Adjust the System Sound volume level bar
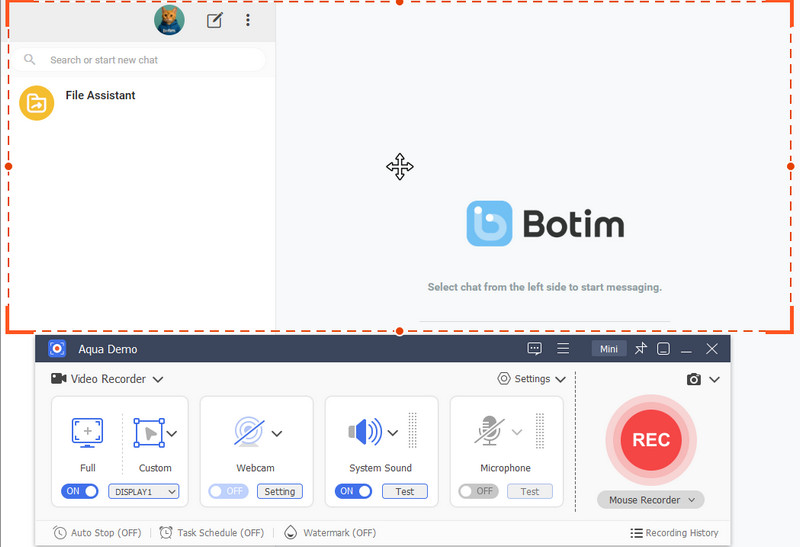This screenshot has width=800, height=547. coord(413,431)
